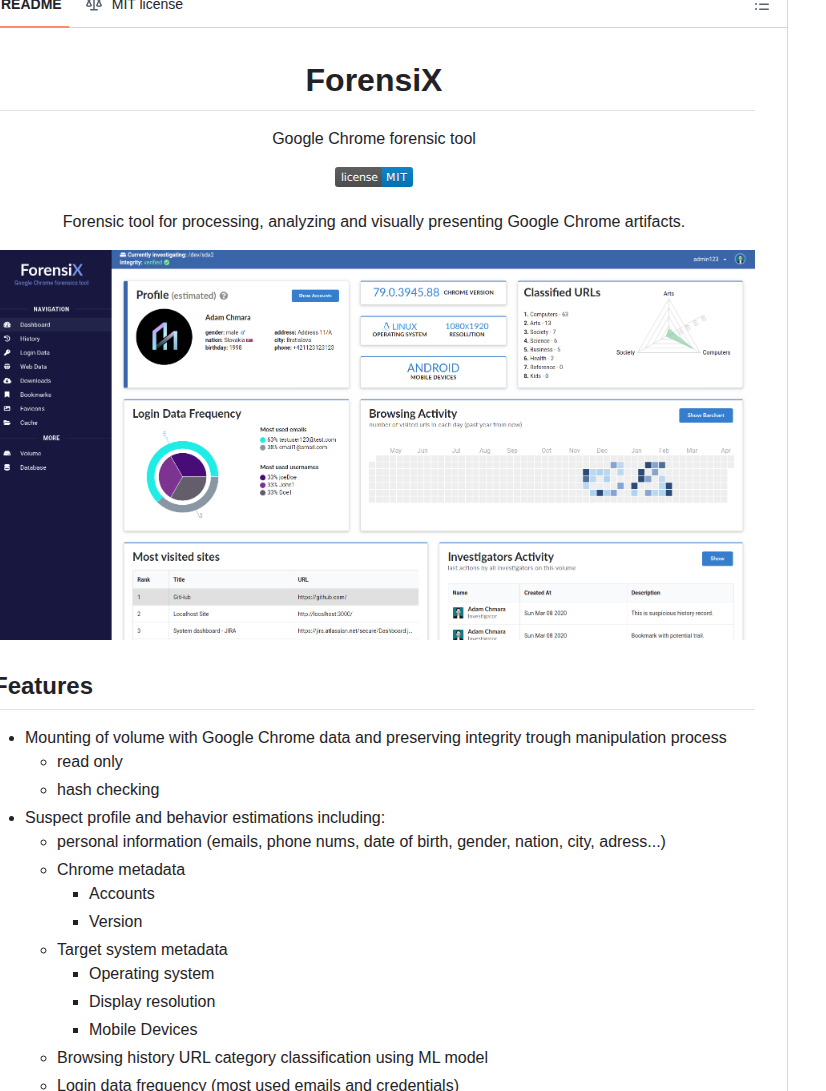Open the README tab
The height and width of the screenshot is (1091, 826).
(31, 6)
